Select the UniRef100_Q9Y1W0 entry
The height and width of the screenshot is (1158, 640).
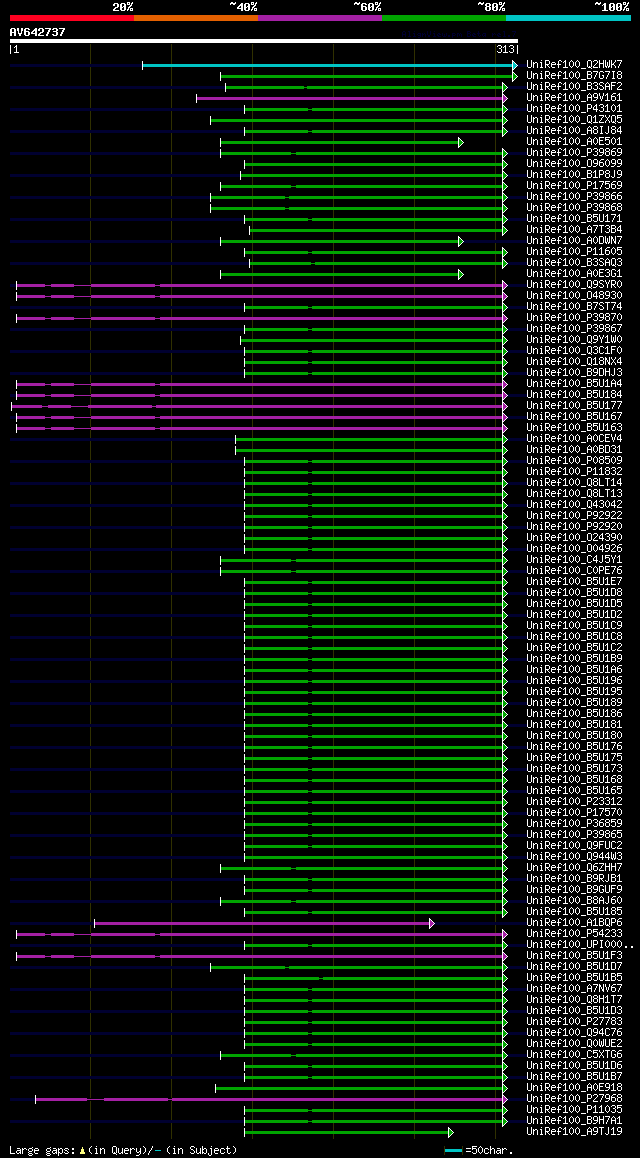[x=574, y=340]
